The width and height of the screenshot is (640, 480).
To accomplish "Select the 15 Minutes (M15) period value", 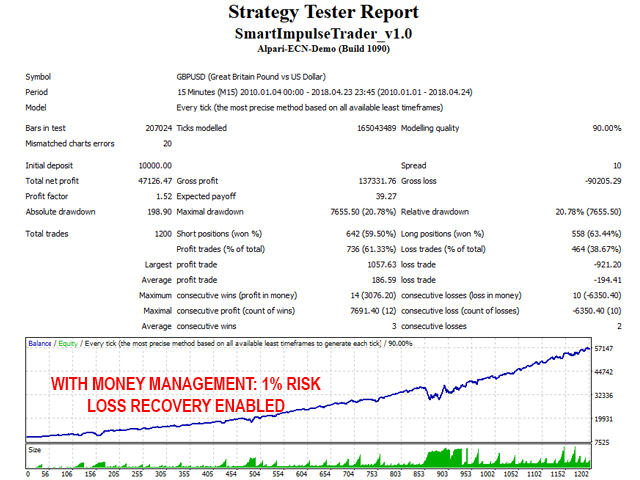I will 324,92.
